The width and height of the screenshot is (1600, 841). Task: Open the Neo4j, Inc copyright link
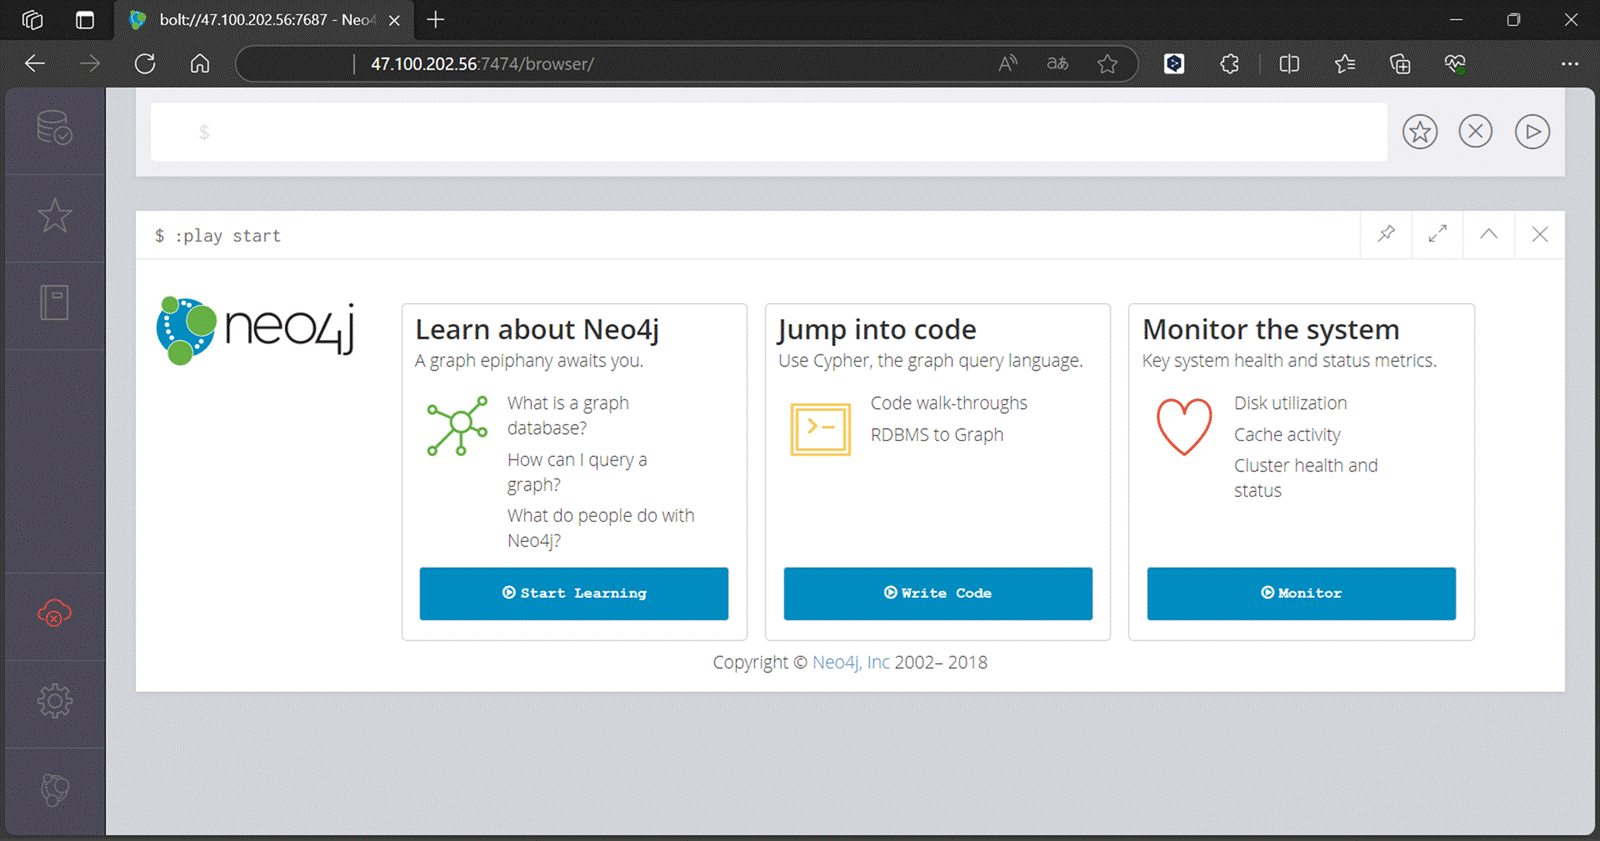point(850,662)
